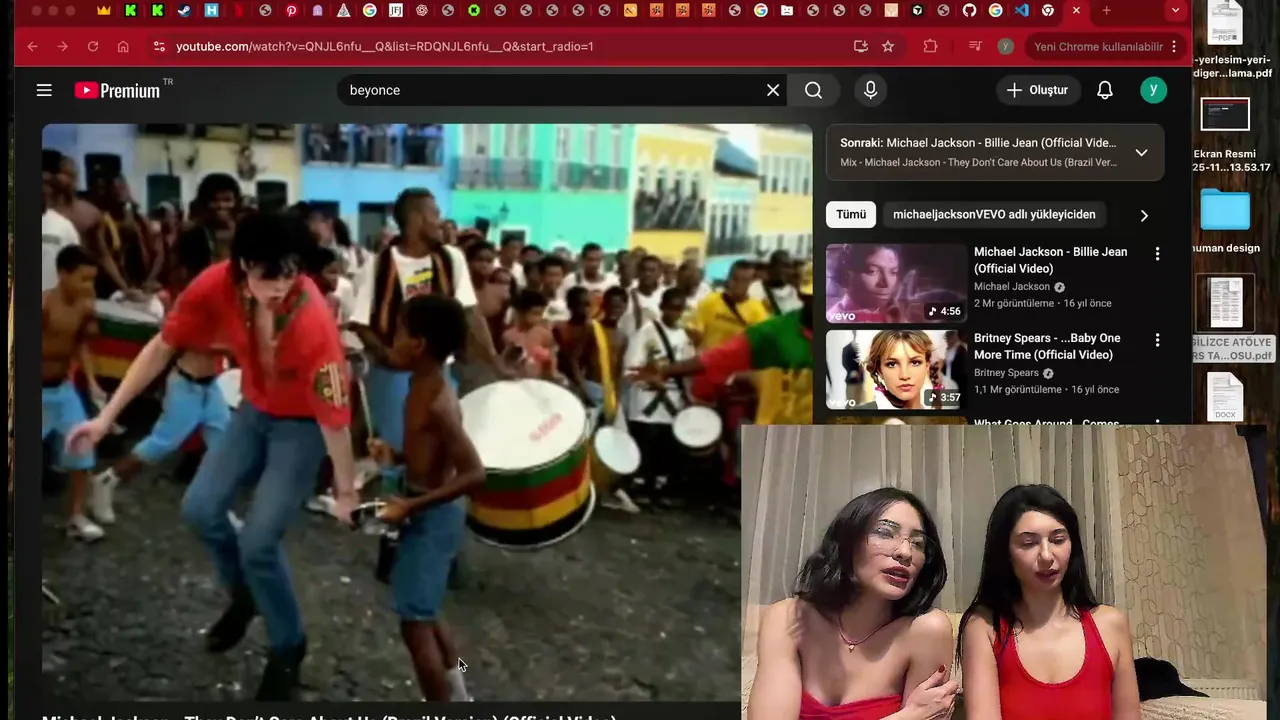The height and width of the screenshot is (720, 1280).
Task: Open 'Britney Spears - ...Baby One More Time' title
Action: click(x=1047, y=346)
